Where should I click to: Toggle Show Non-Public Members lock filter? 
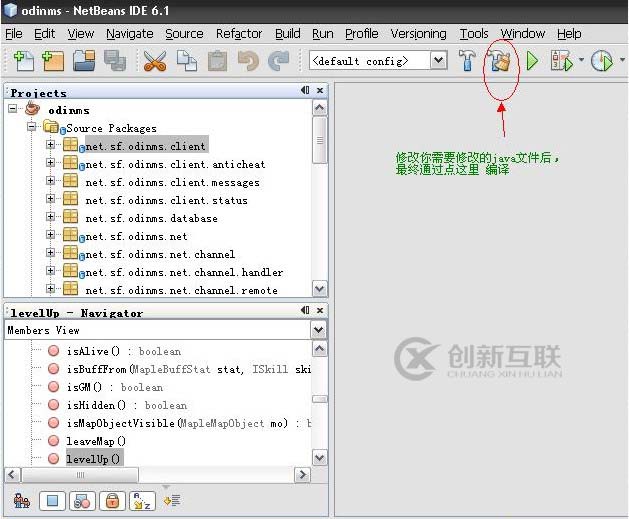pyautogui.click(x=112, y=501)
